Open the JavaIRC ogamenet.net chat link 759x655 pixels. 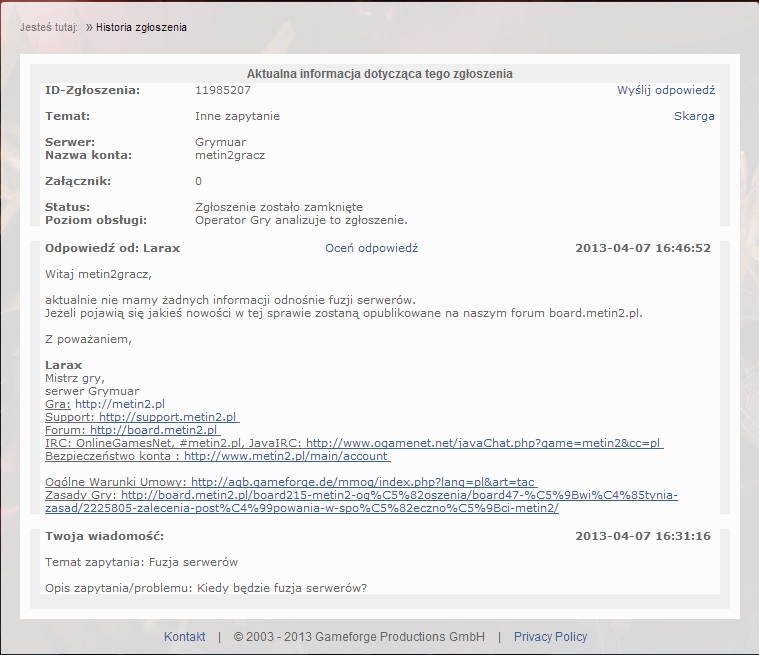click(483, 443)
